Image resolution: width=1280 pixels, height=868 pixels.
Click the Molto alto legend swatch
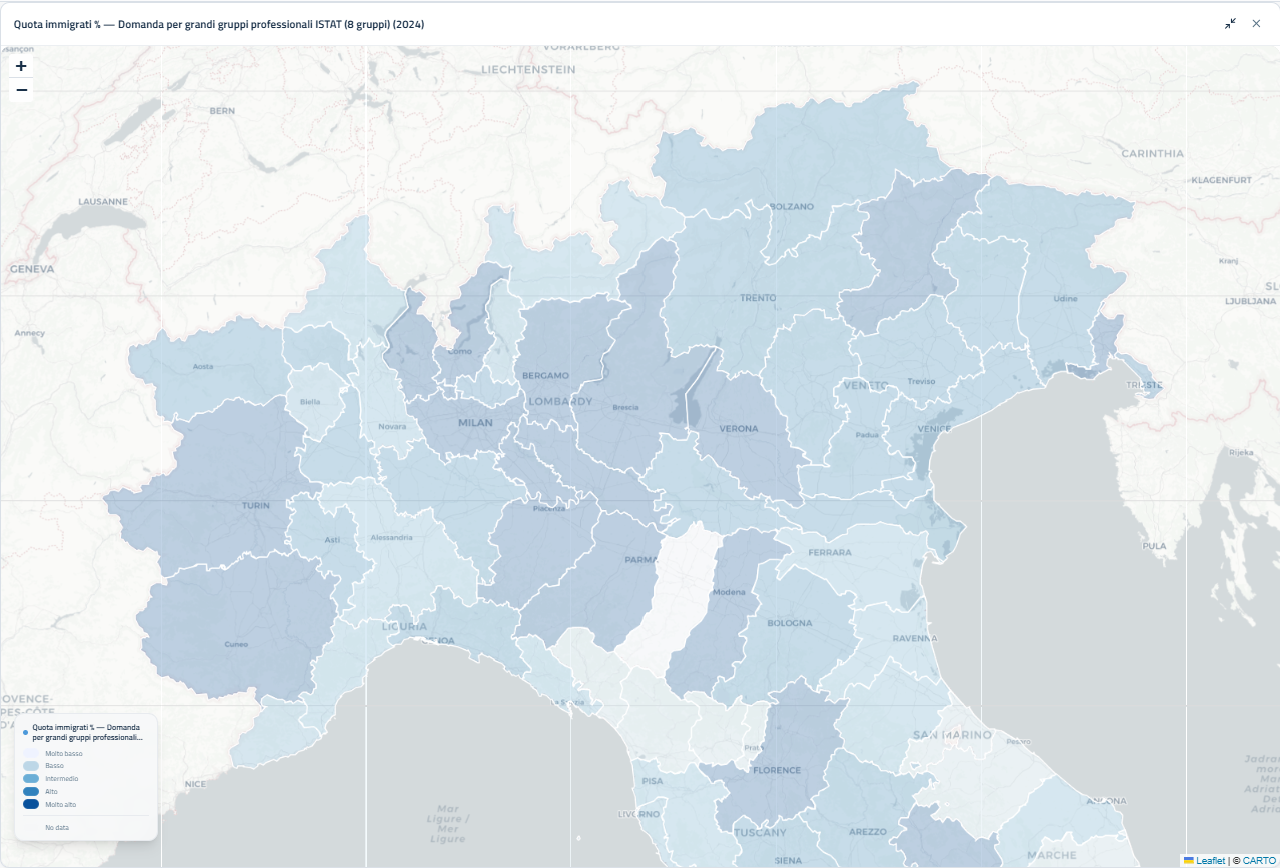click(x=31, y=805)
